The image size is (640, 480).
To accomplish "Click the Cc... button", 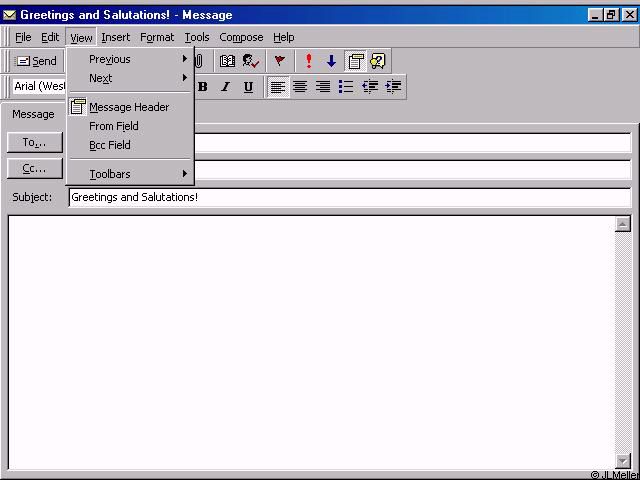I will (x=35, y=168).
